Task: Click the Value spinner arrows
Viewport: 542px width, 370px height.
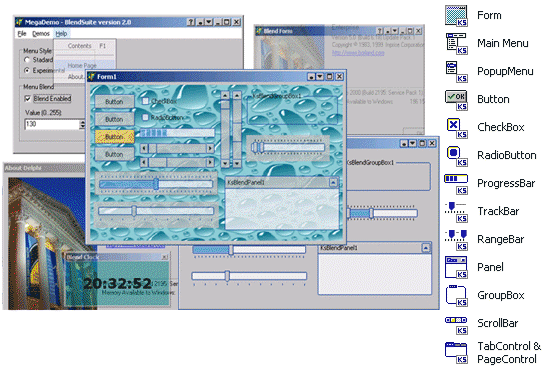Action: 82,124
